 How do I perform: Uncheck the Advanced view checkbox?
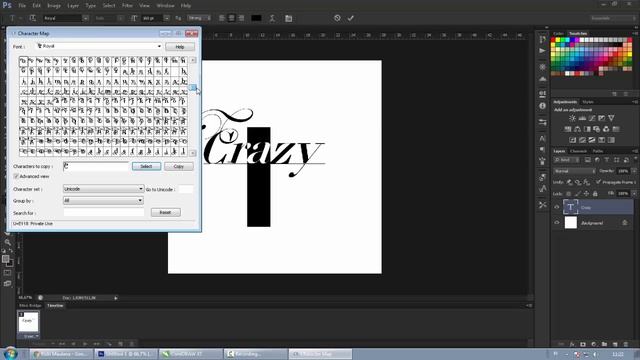(16, 176)
